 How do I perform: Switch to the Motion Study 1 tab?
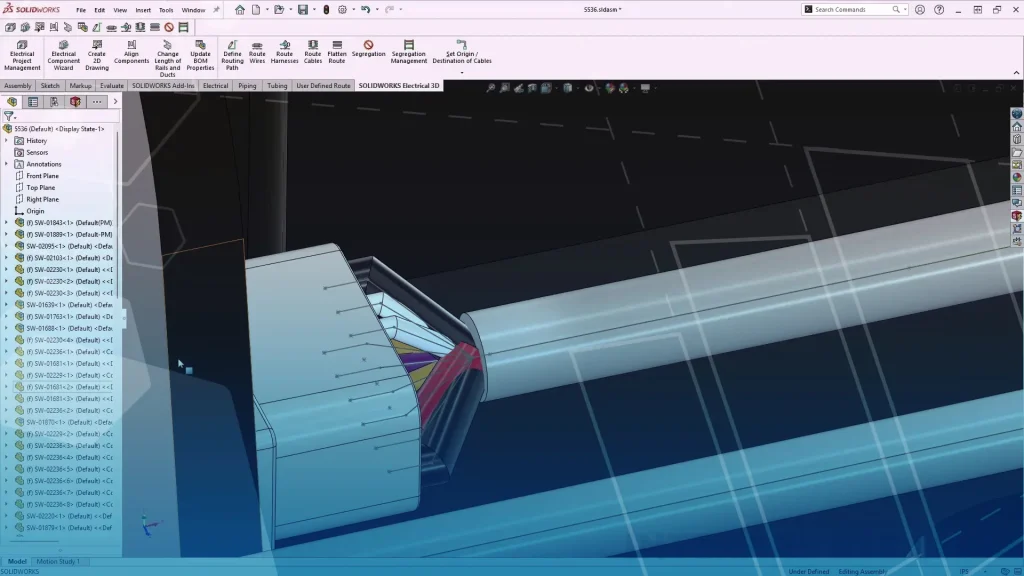[x=60, y=561]
